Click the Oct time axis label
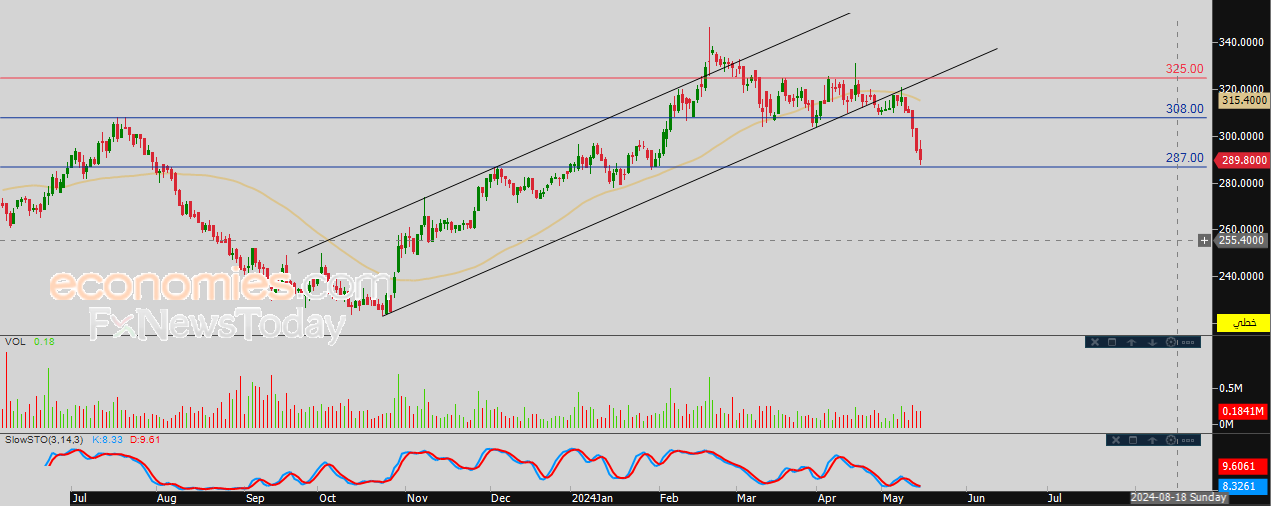Viewport: 1271px width, 506px height. tap(326, 497)
